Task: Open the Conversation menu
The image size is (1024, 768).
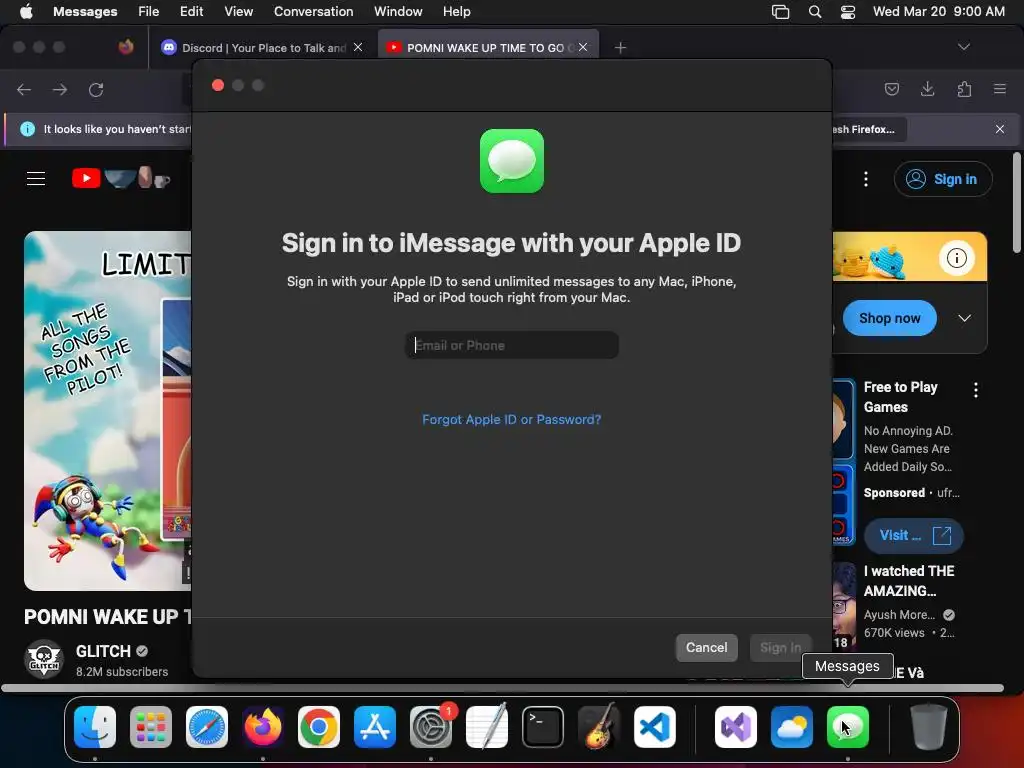Action: click(313, 11)
